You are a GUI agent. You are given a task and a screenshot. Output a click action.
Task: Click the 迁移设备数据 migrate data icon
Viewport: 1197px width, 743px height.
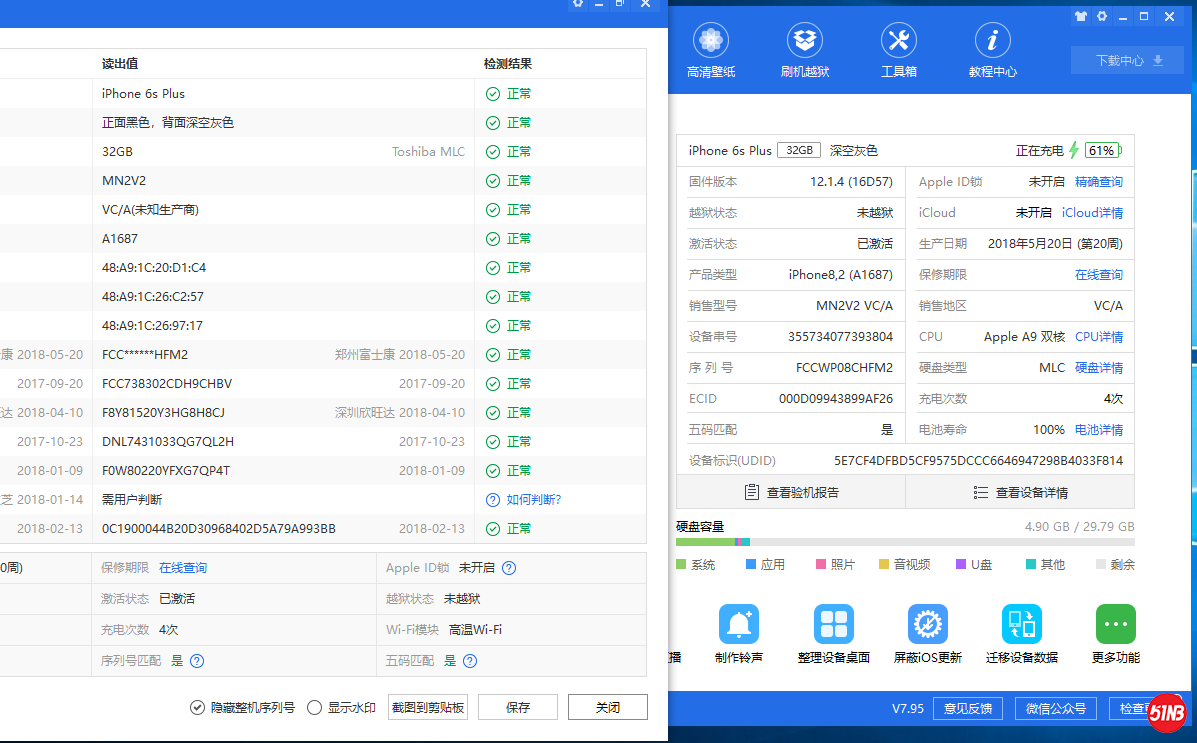tap(1021, 624)
